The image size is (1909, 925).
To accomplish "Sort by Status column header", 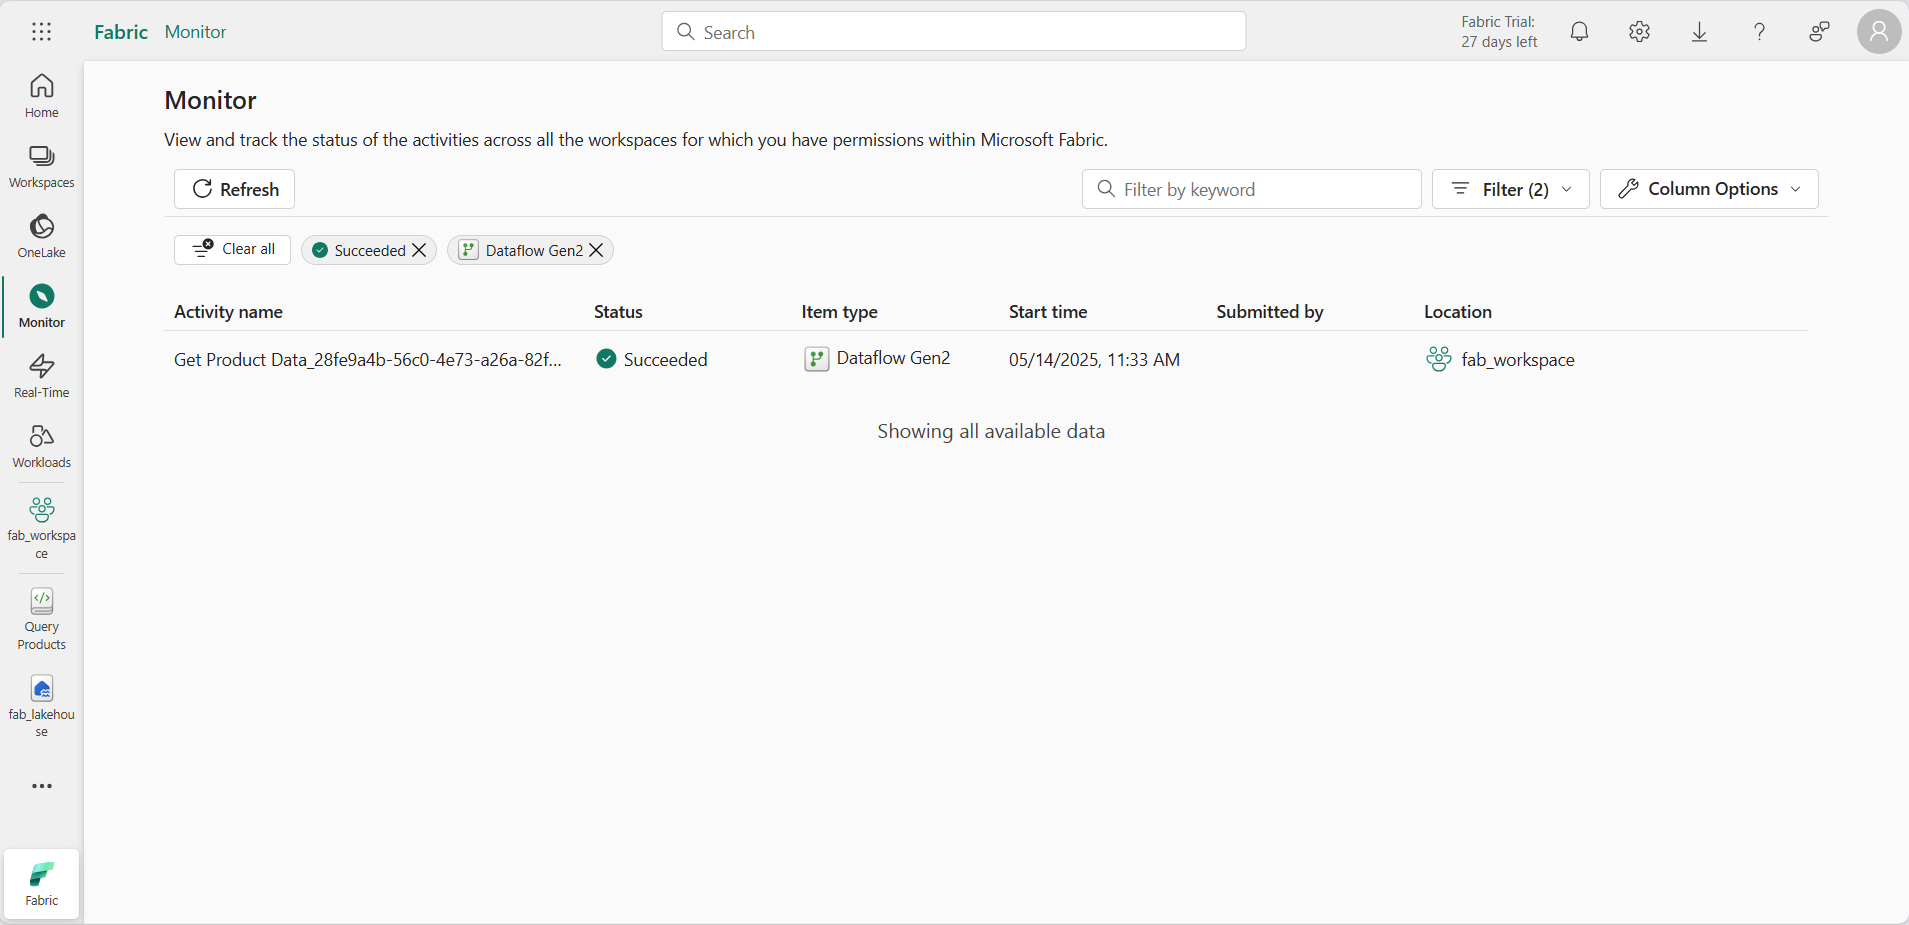I will [618, 312].
